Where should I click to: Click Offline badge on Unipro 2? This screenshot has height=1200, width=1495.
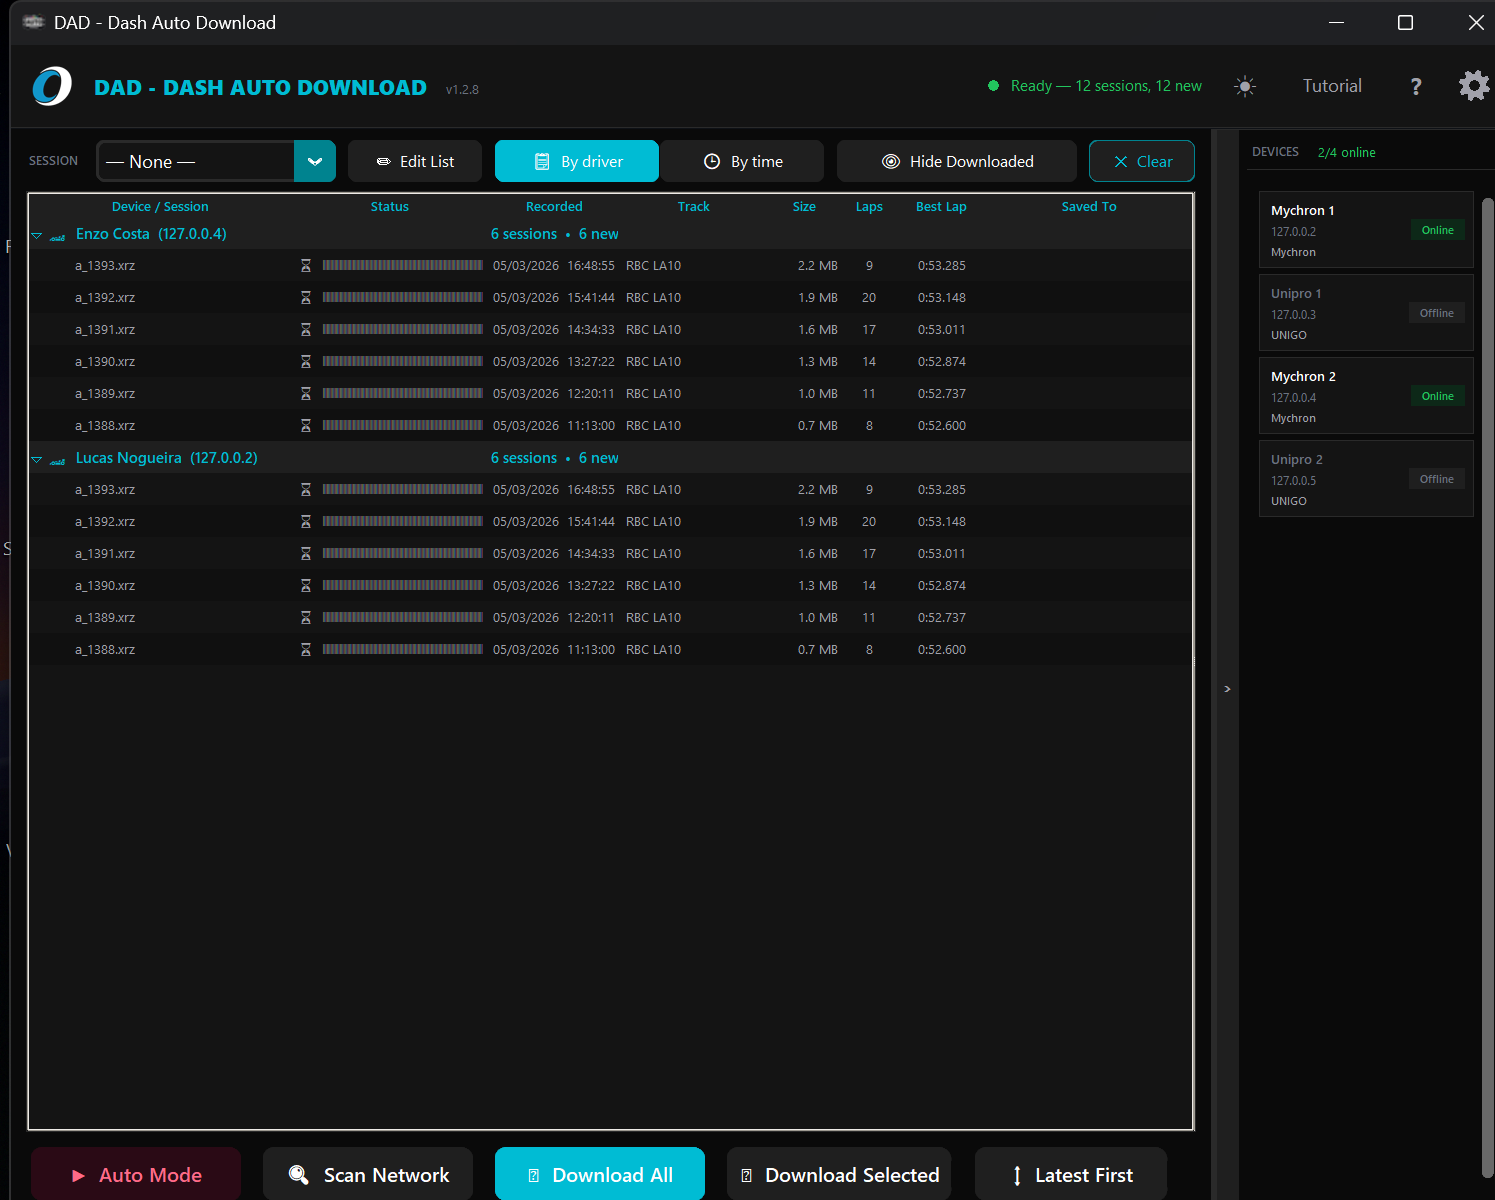(1437, 479)
